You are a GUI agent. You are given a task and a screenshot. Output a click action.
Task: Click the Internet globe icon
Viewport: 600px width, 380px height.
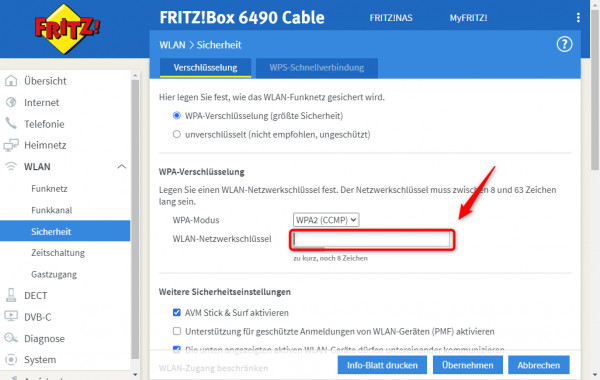pyautogui.click(x=11, y=102)
